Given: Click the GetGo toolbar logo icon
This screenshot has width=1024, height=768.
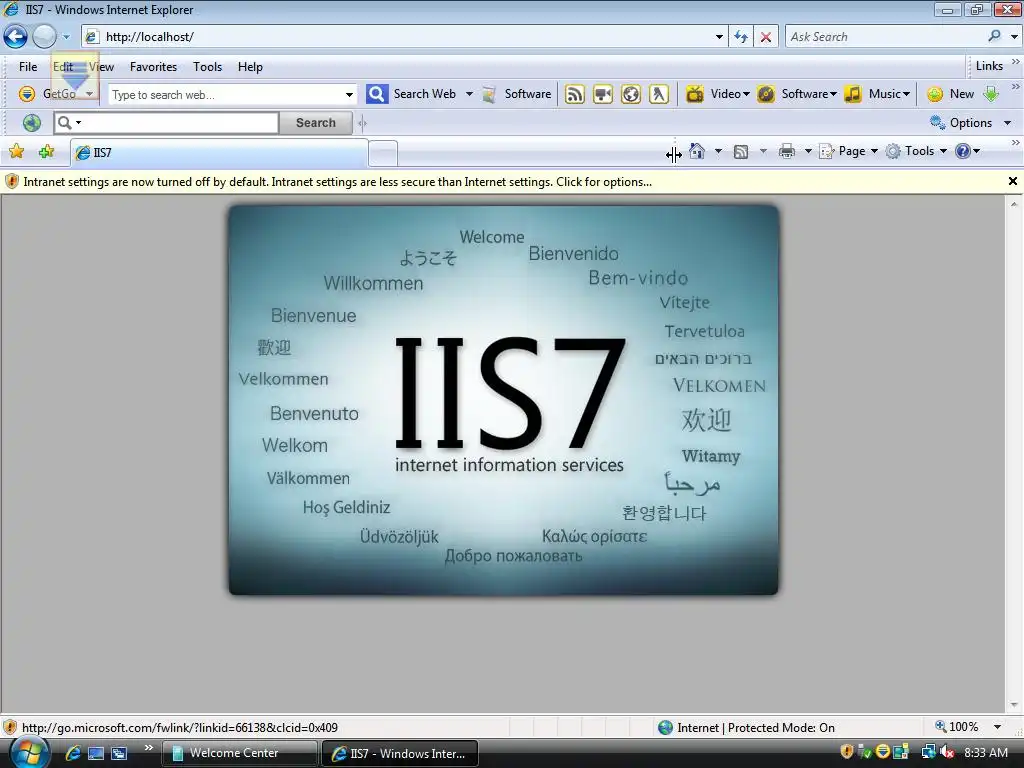Looking at the screenshot, I should [x=27, y=94].
